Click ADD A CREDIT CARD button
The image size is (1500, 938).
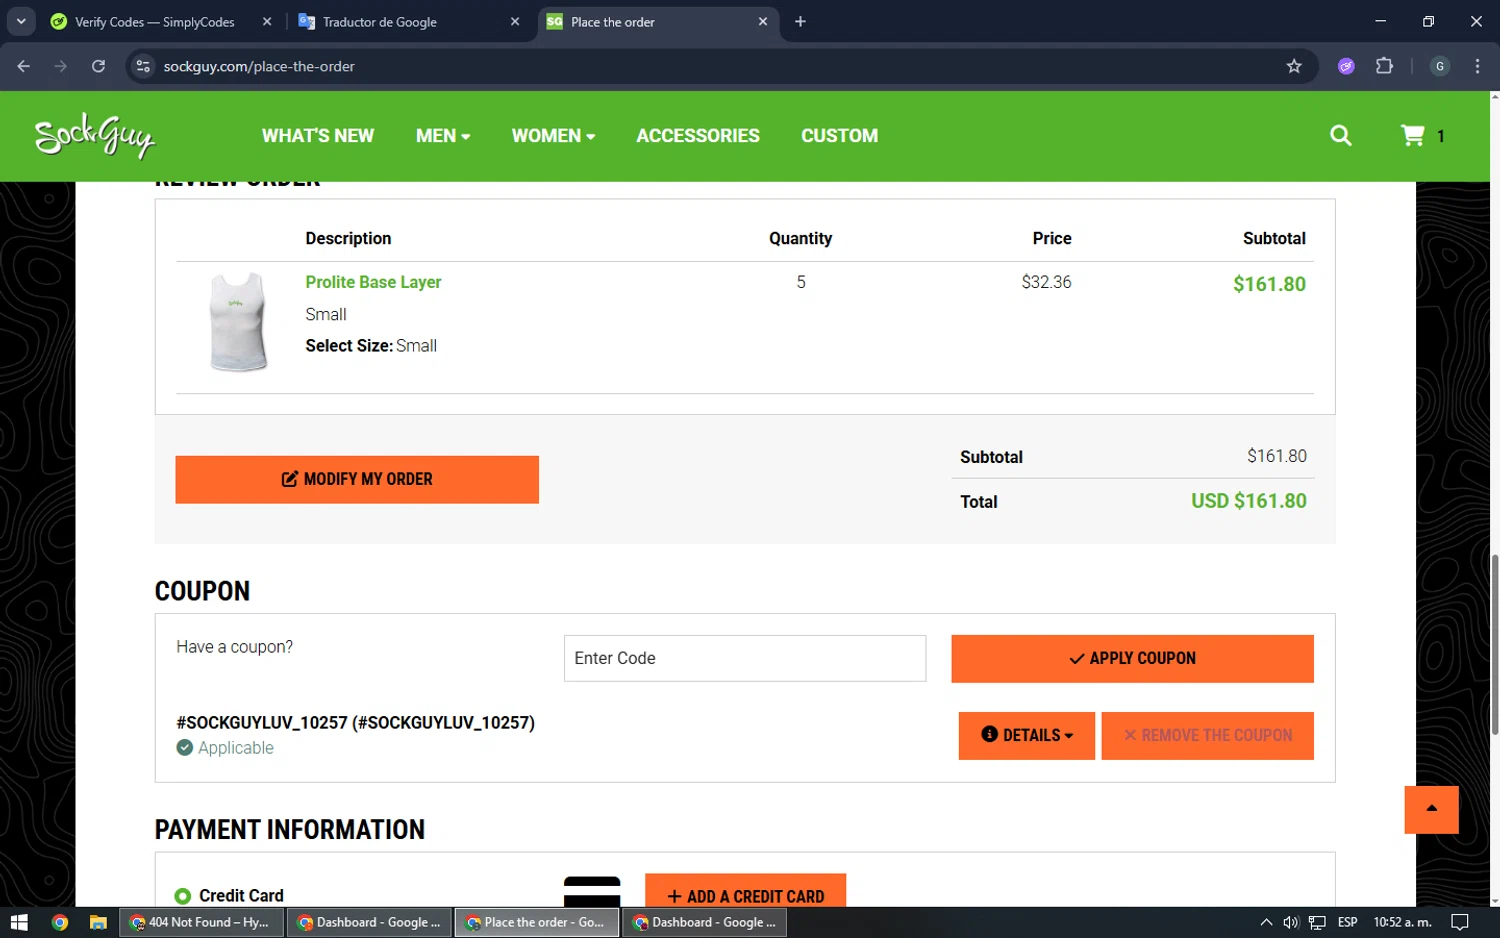click(745, 892)
